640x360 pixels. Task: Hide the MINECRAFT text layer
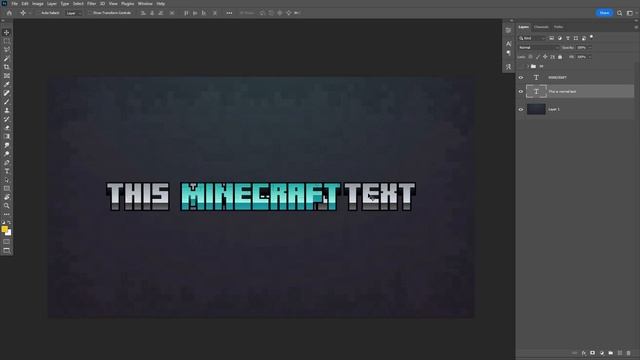coord(521,78)
